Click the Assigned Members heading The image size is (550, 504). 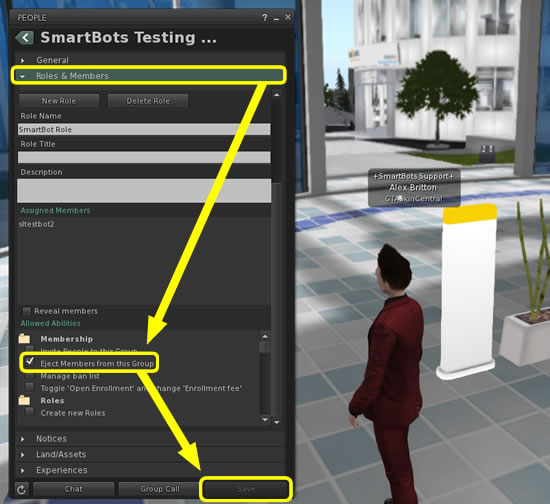pos(55,210)
